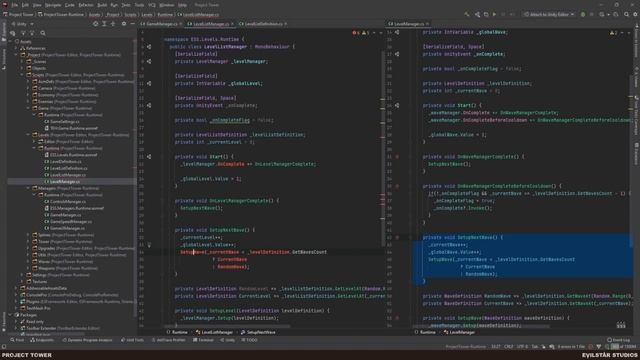The height and width of the screenshot is (360, 640).
Task: Open the File menu
Action: coord(15,5)
